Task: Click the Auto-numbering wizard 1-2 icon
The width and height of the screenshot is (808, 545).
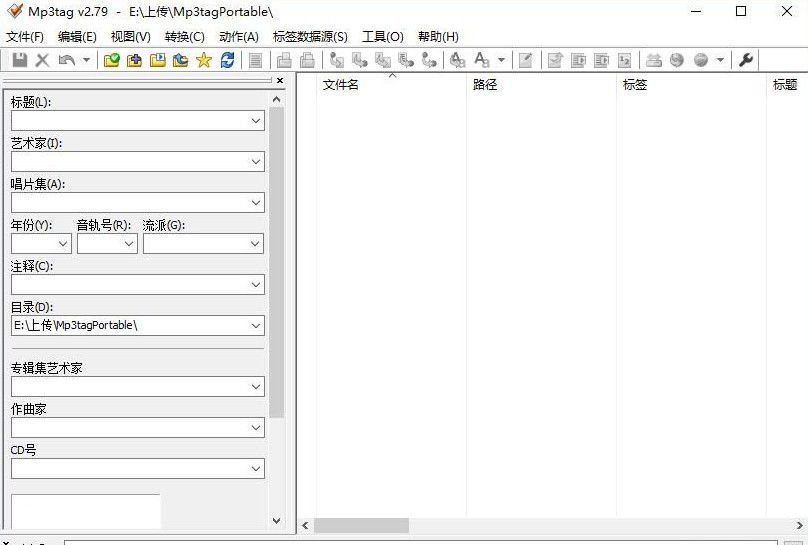Action: 625,60
